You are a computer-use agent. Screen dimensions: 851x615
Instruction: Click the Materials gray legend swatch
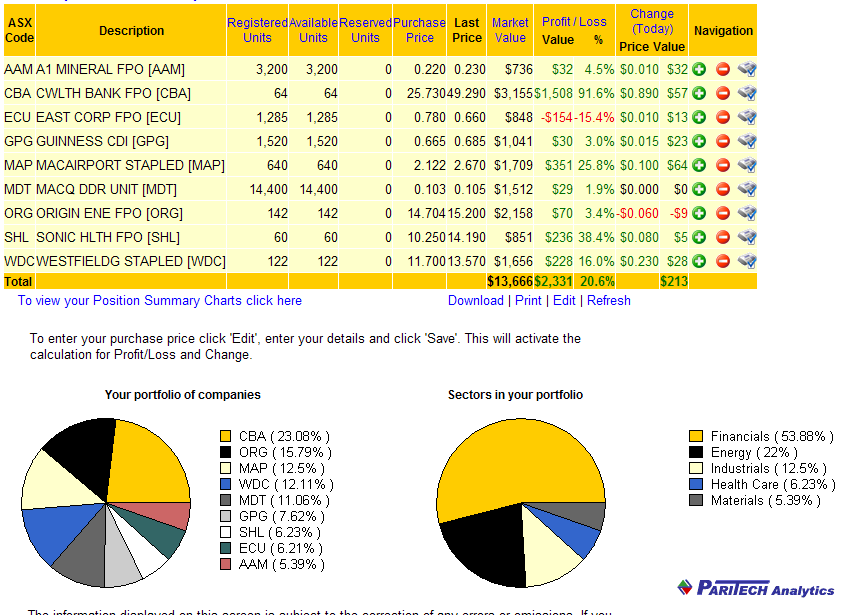tap(696, 500)
